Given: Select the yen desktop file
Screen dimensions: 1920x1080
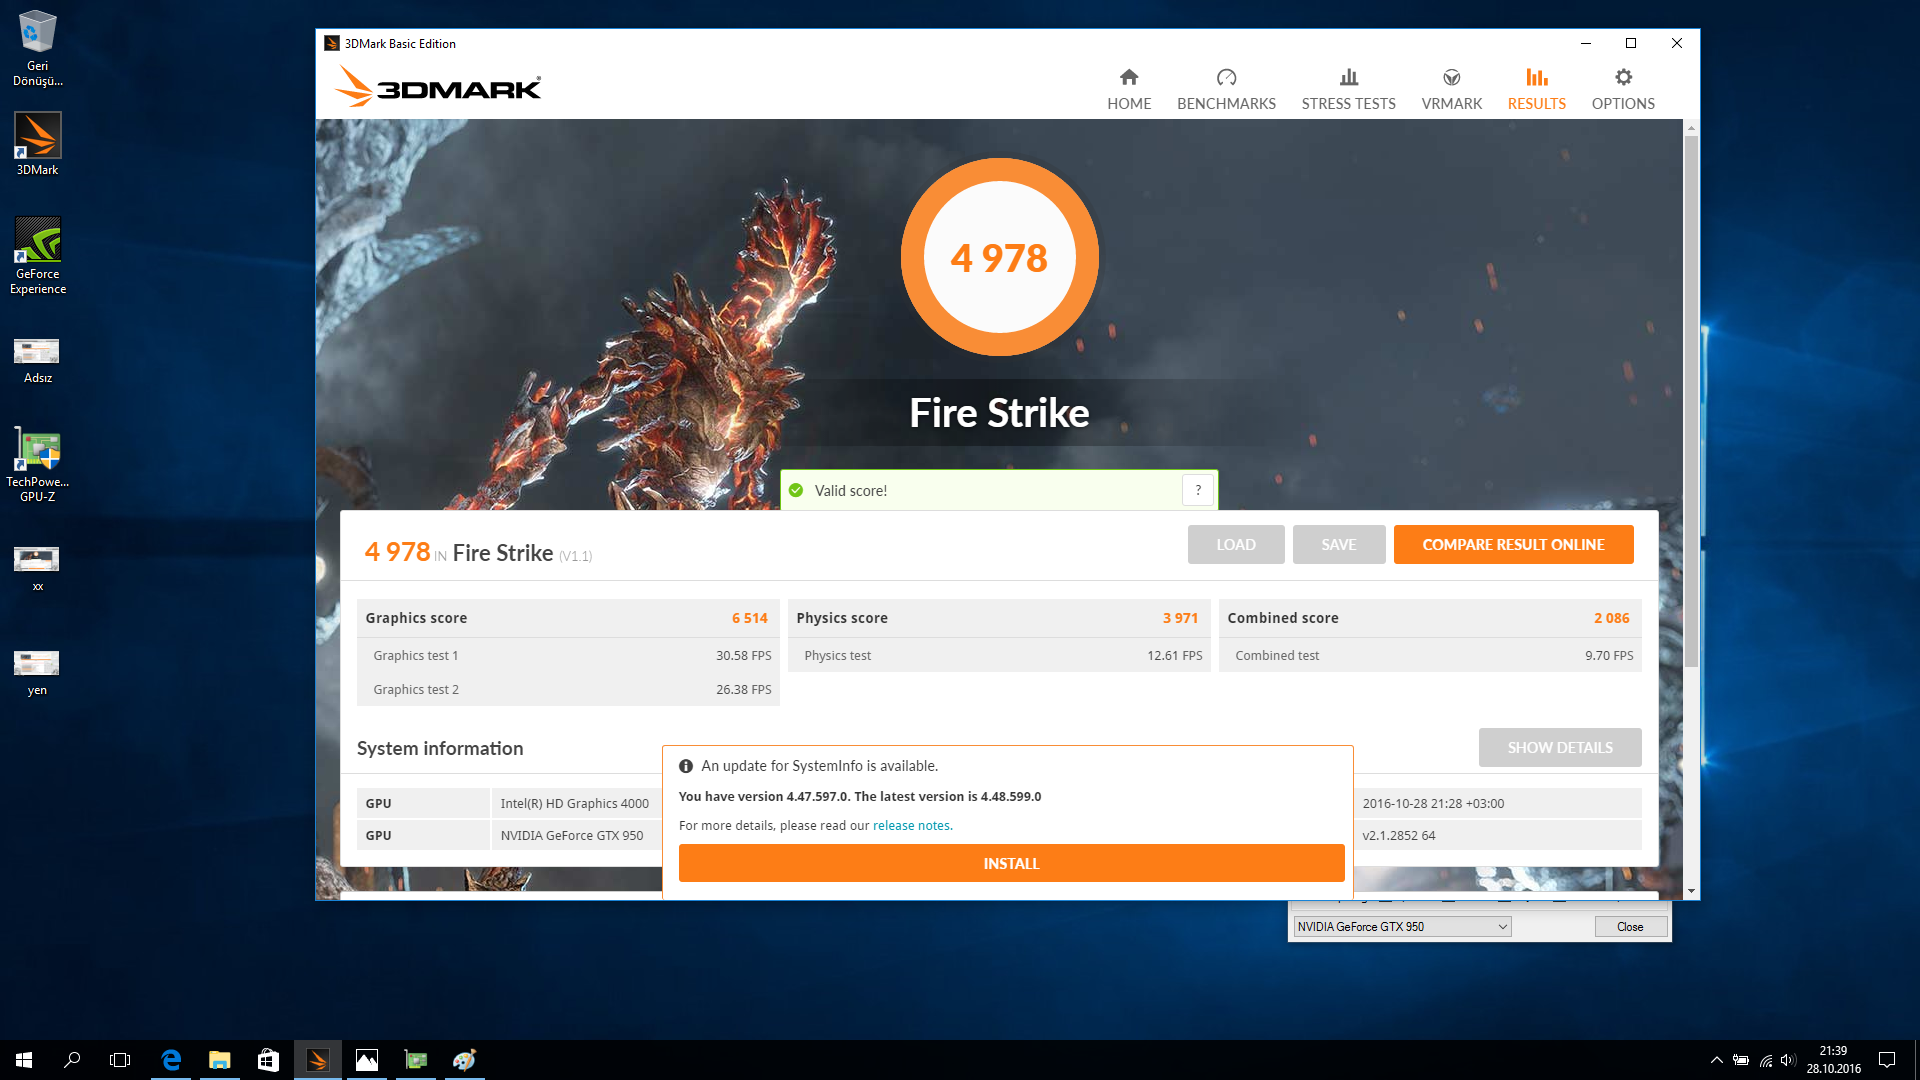Looking at the screenshot, I should coord(38,673).
